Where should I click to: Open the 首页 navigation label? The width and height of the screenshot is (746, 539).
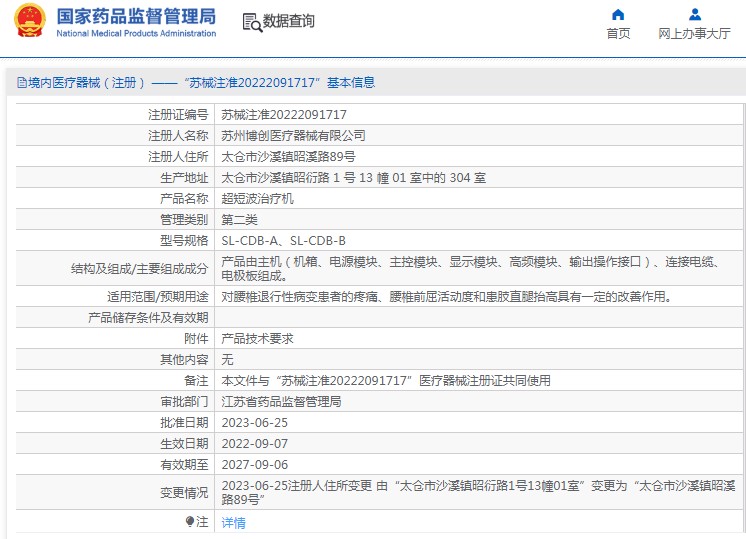coord(618,34)
